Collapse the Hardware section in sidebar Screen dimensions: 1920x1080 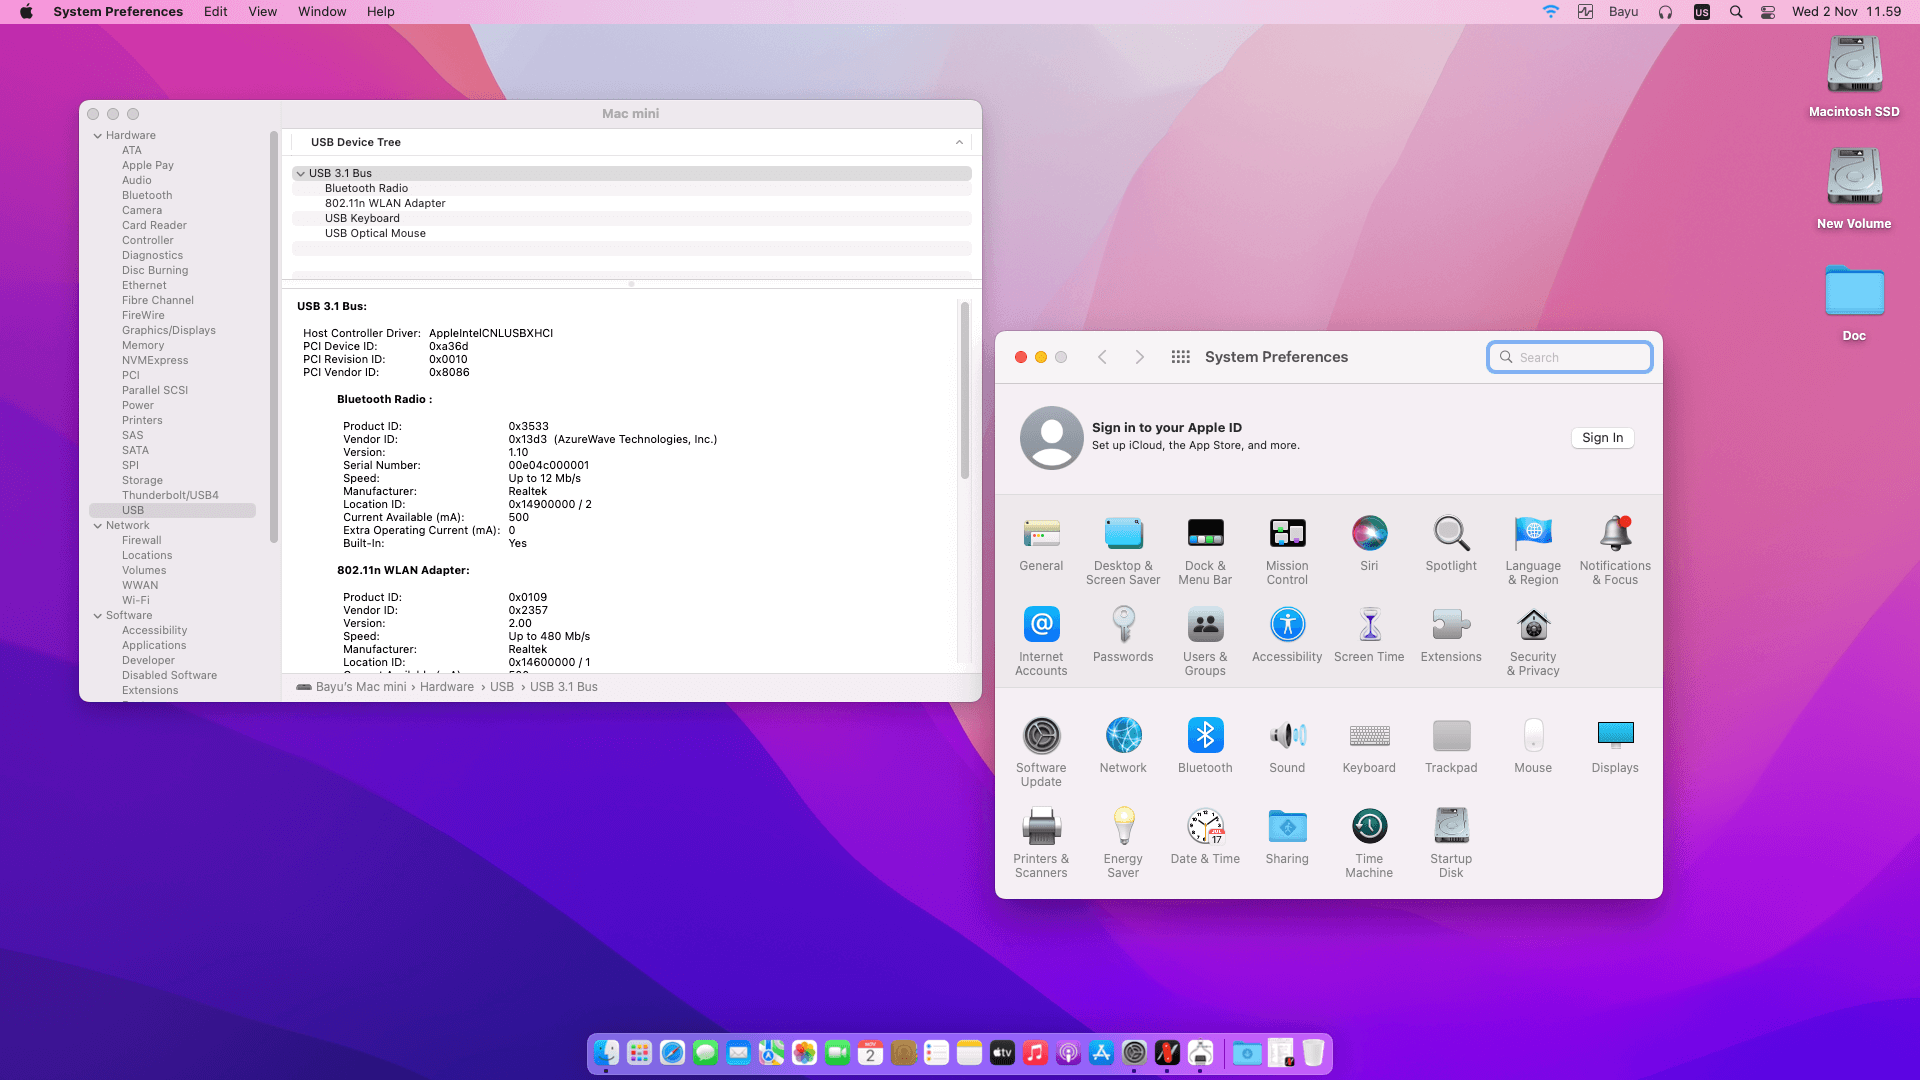(x=98, y=135)
